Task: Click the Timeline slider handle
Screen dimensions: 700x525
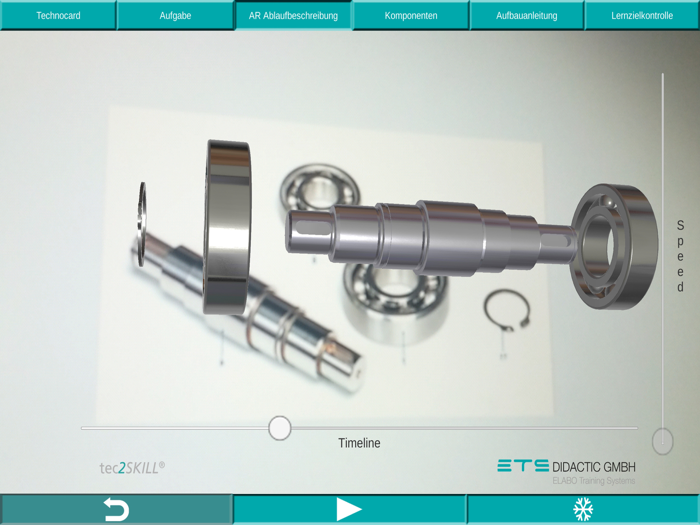Action: pos(280,428)
